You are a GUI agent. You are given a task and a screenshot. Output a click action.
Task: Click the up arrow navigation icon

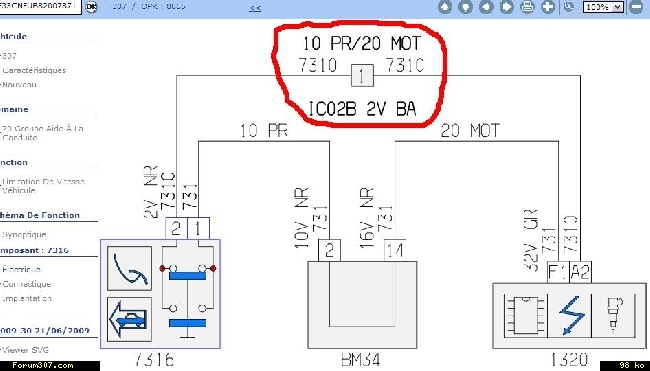pos(445,7)
